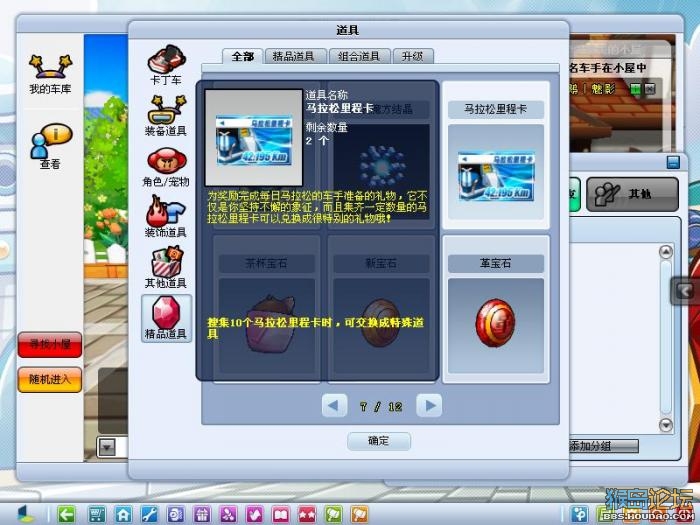Click the green chat bubble icon
The image size is (700, 525).
[x=333, y=514]
